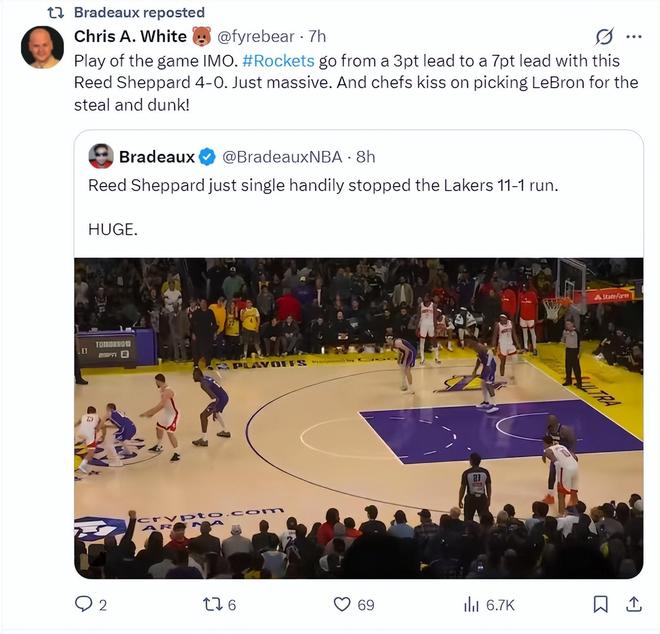The width and height of the screenshot is (660, 634).
Task: Click the @fyrebear handle
Action: click(256, 36)
